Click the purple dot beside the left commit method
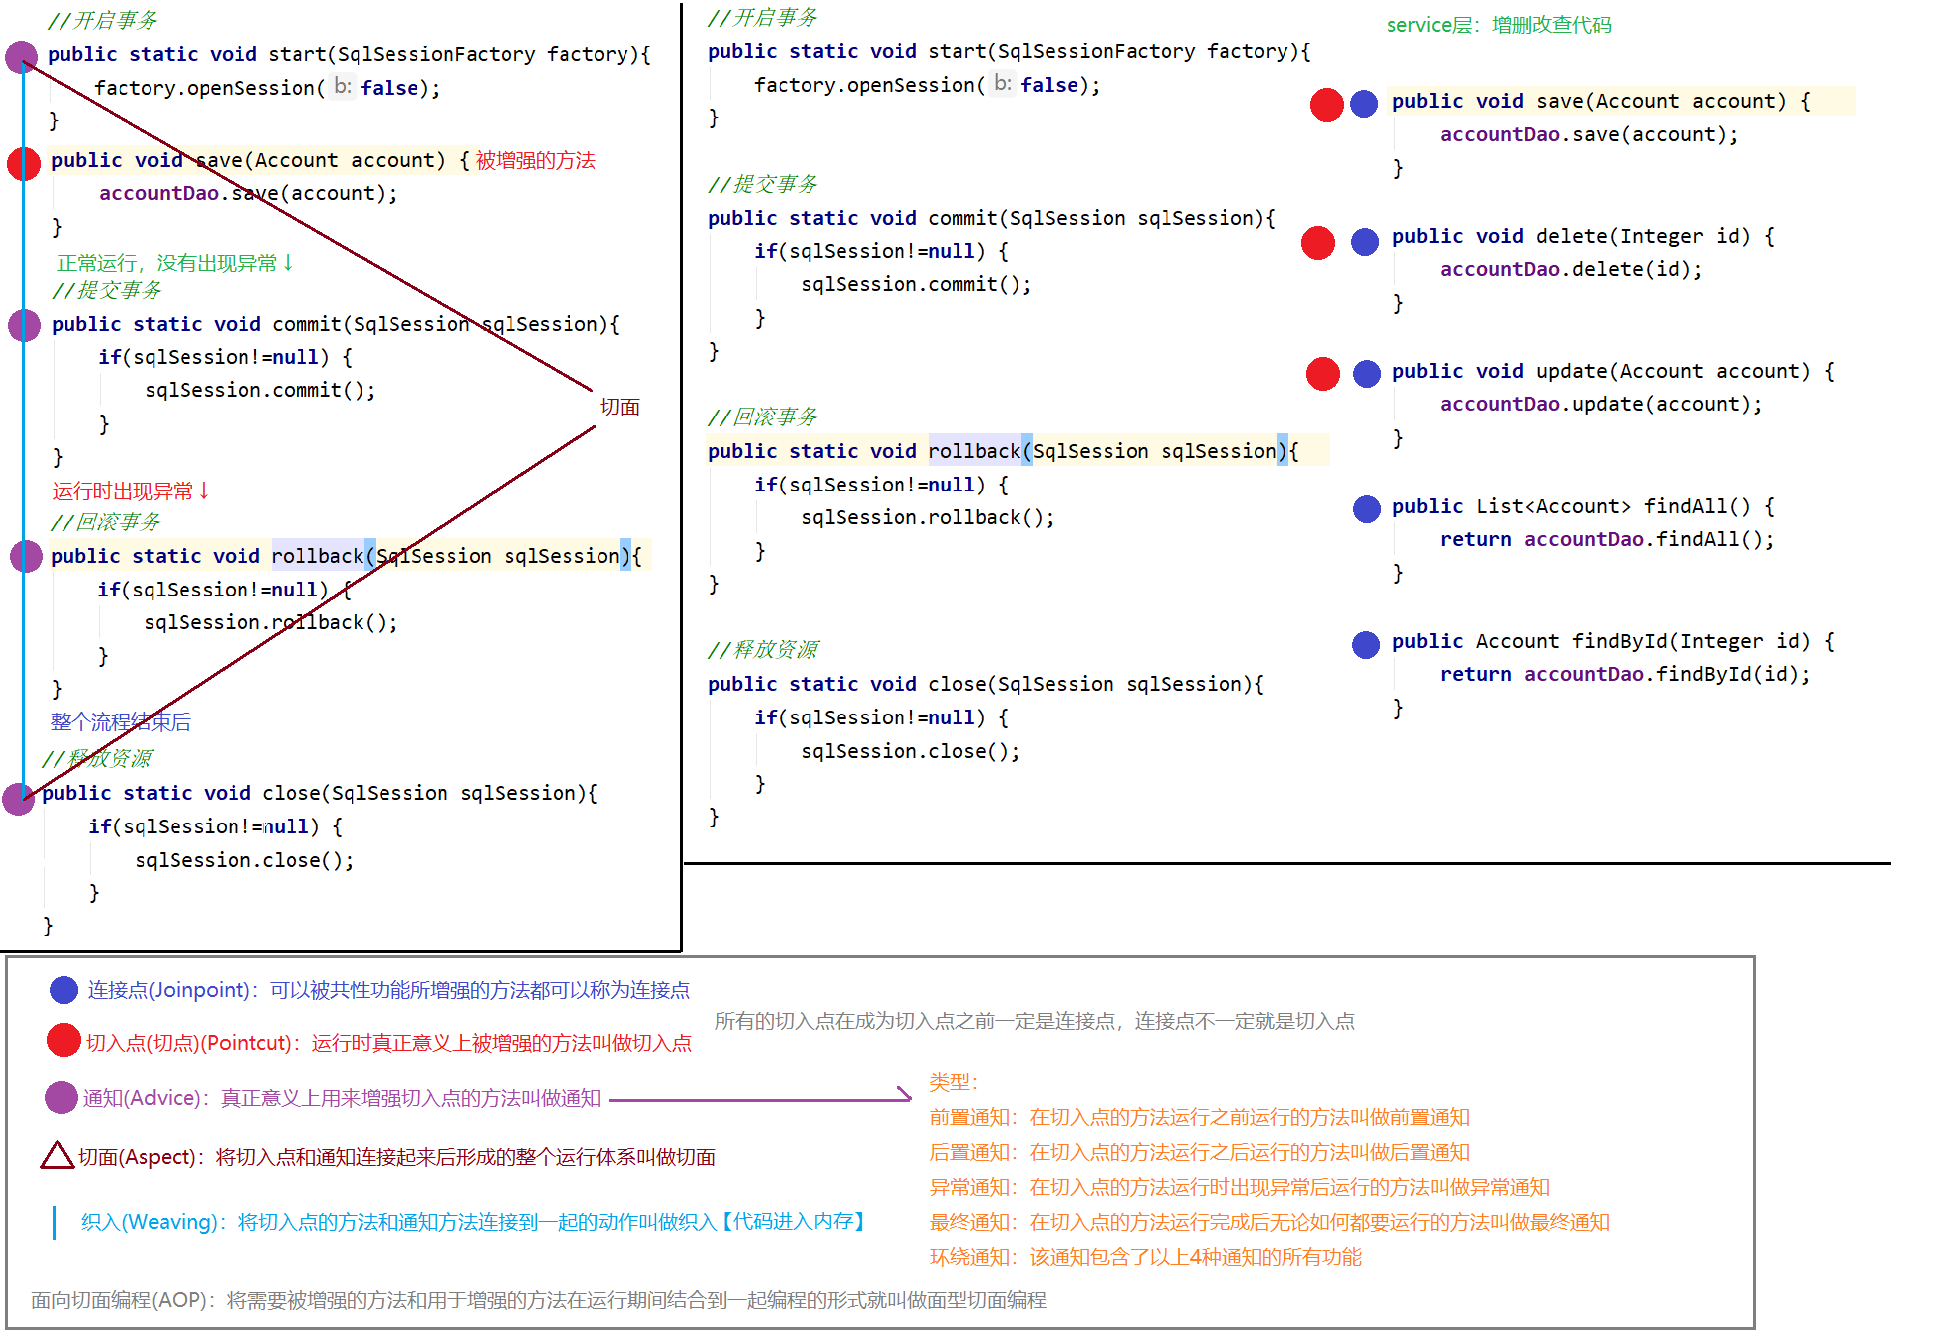 pyautogui.click(x=24, y=325)
